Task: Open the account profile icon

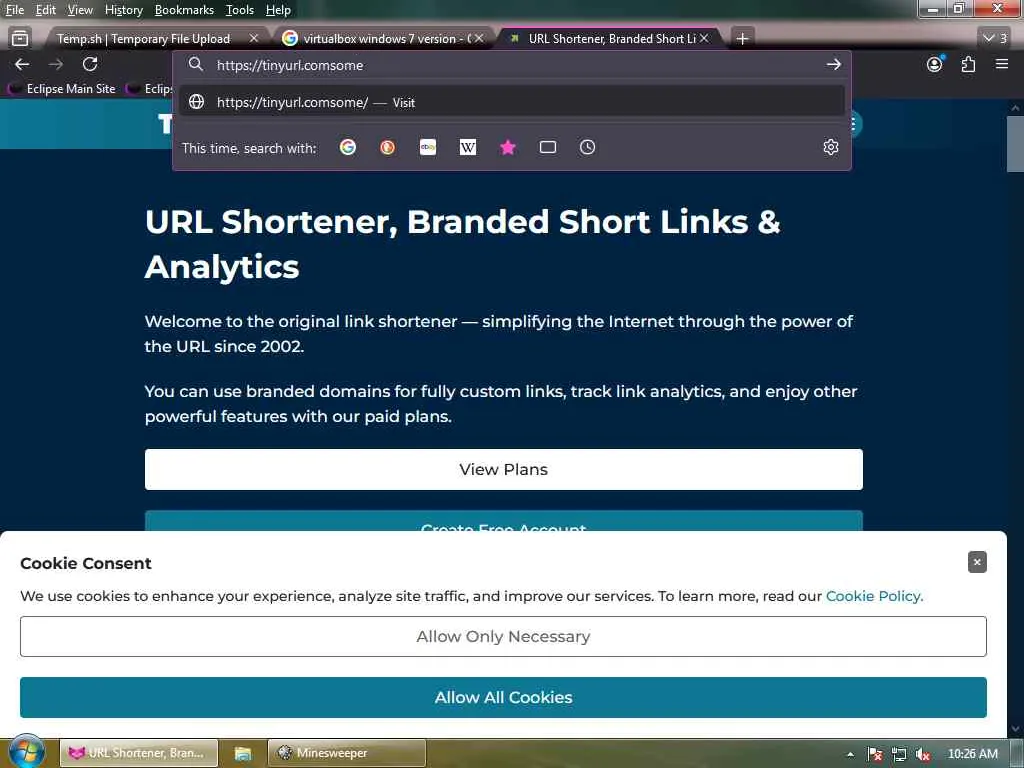Action: [x=935, y=64]
